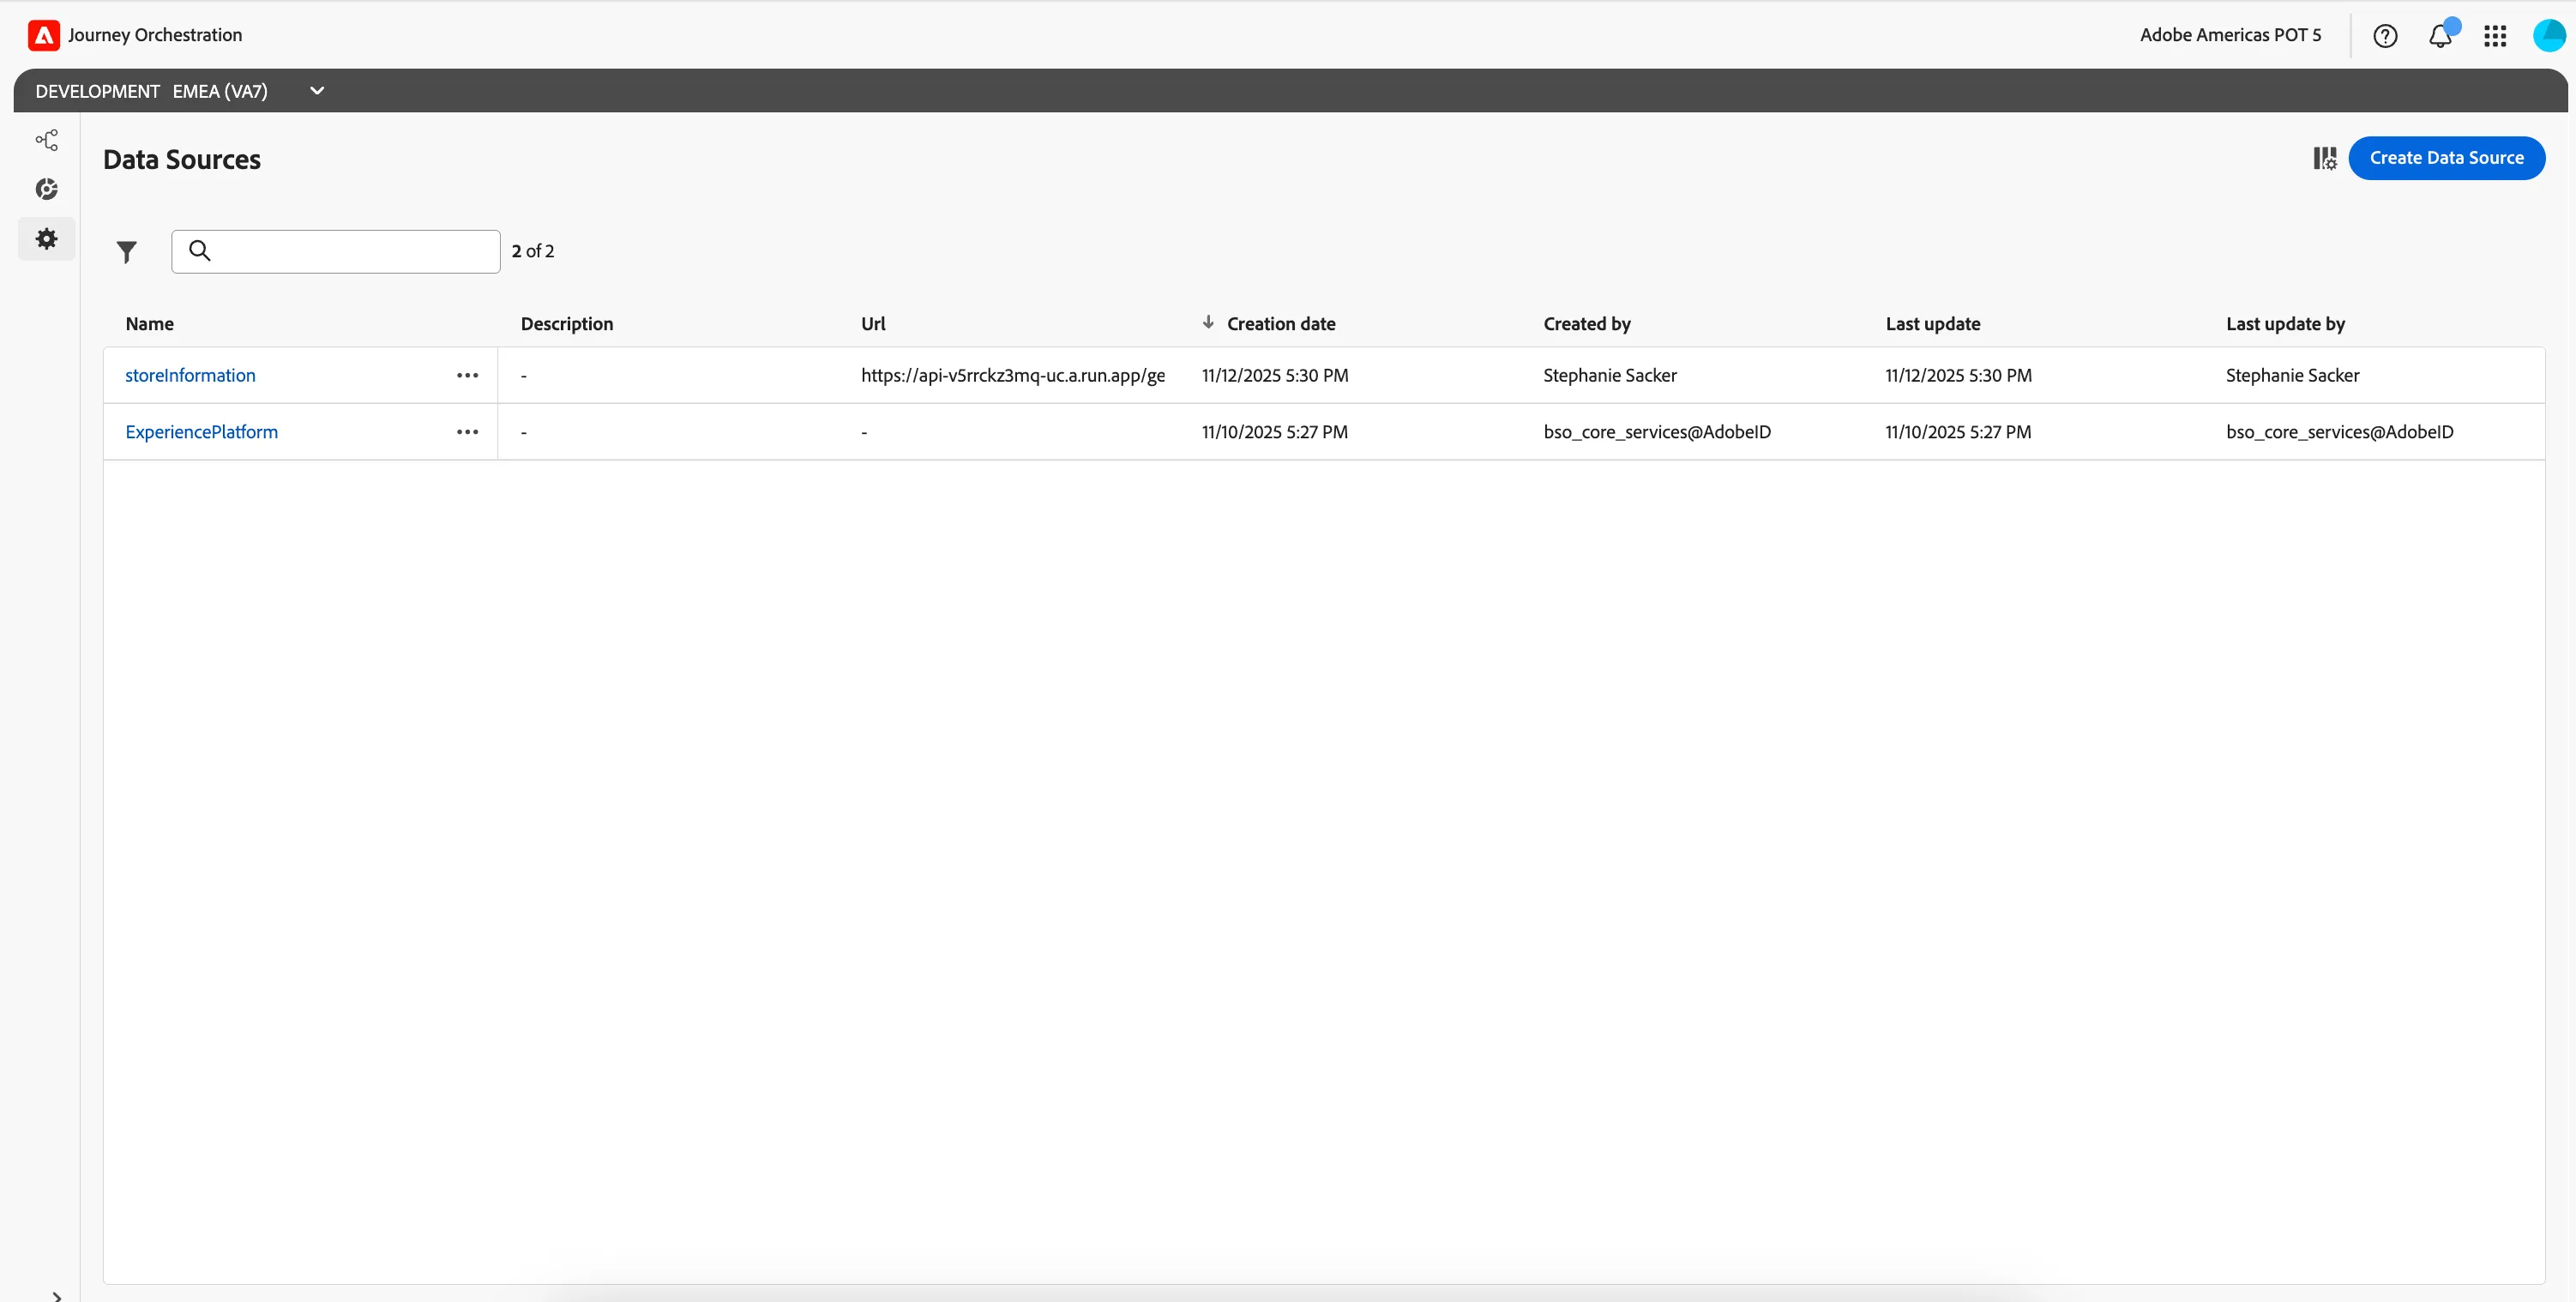Screen dimensions: 2576x1302
Task: Click creation date 11/10/2025 5:27 PM
Action: click(x=1275, y=432)
